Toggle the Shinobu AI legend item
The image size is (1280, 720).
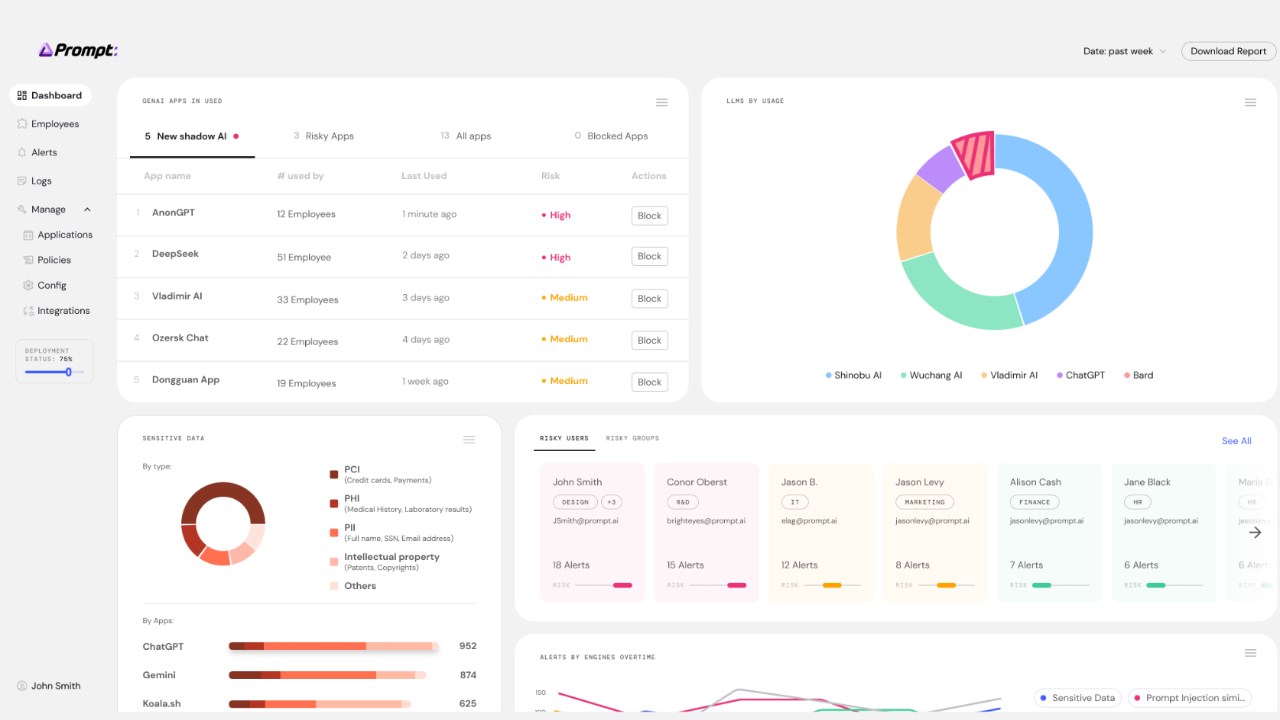[853, 375]
